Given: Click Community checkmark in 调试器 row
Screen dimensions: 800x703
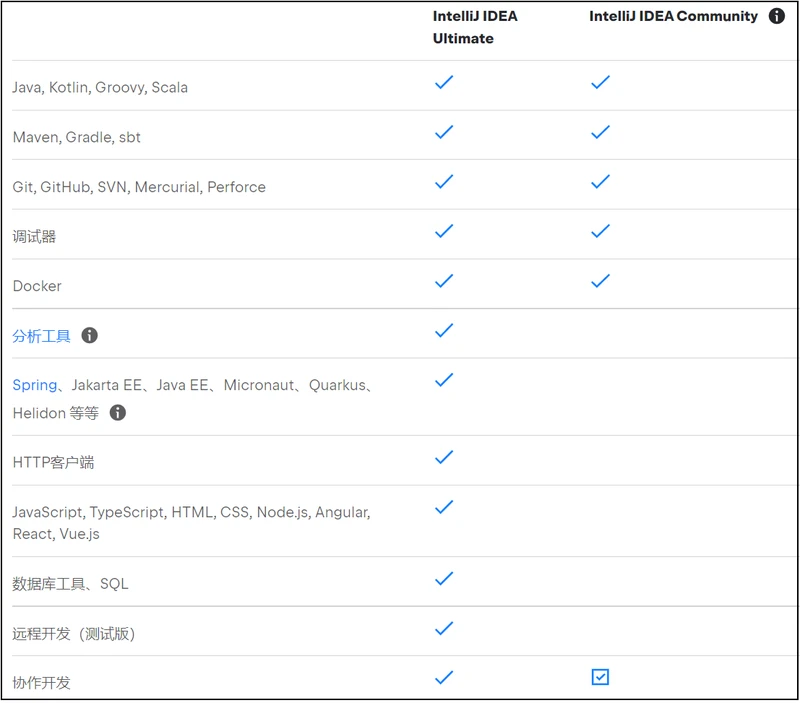Looking at the screenshot, I should coord(600,231).
